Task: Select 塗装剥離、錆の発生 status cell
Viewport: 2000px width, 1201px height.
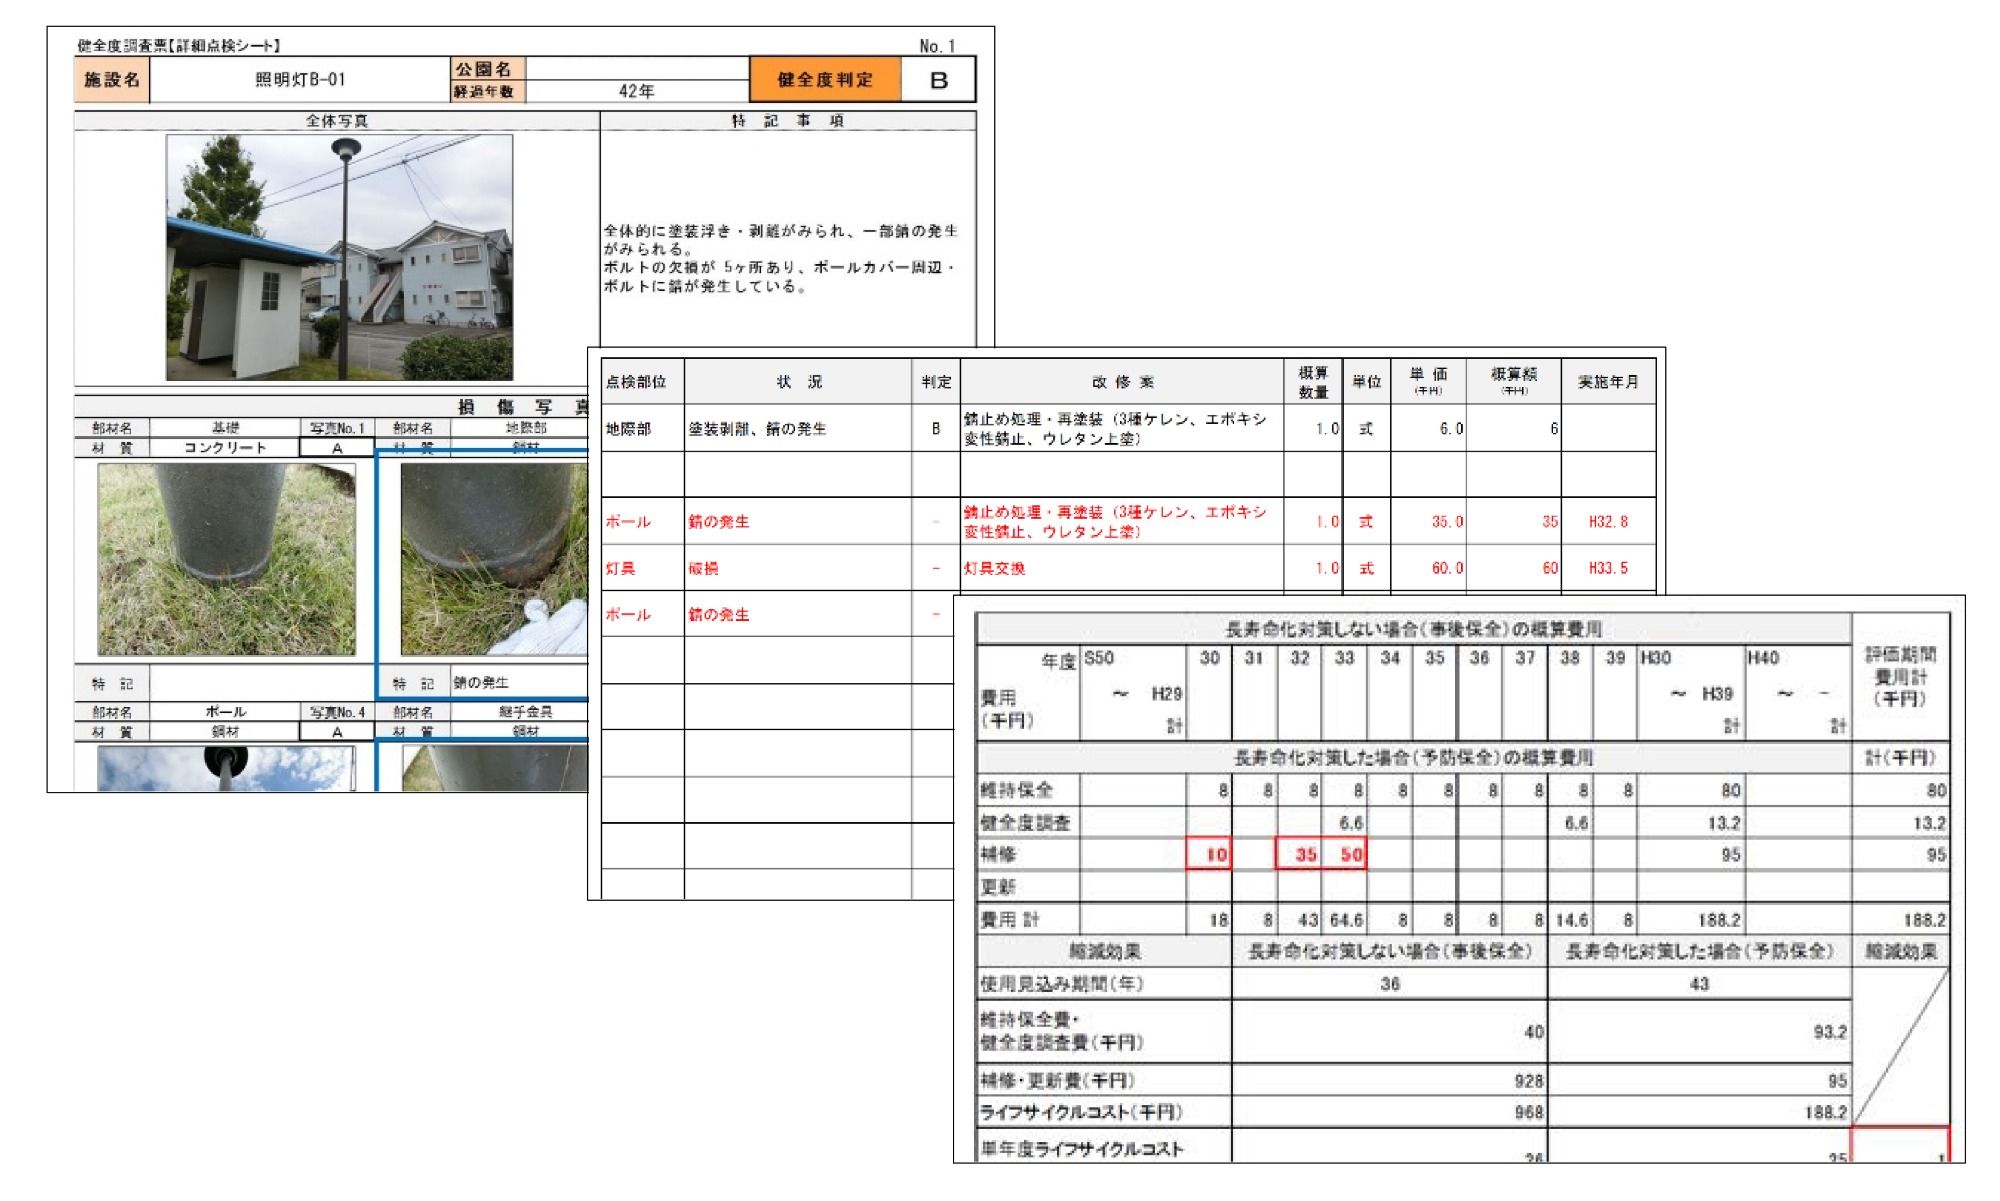Action: (x=798, y=428)
